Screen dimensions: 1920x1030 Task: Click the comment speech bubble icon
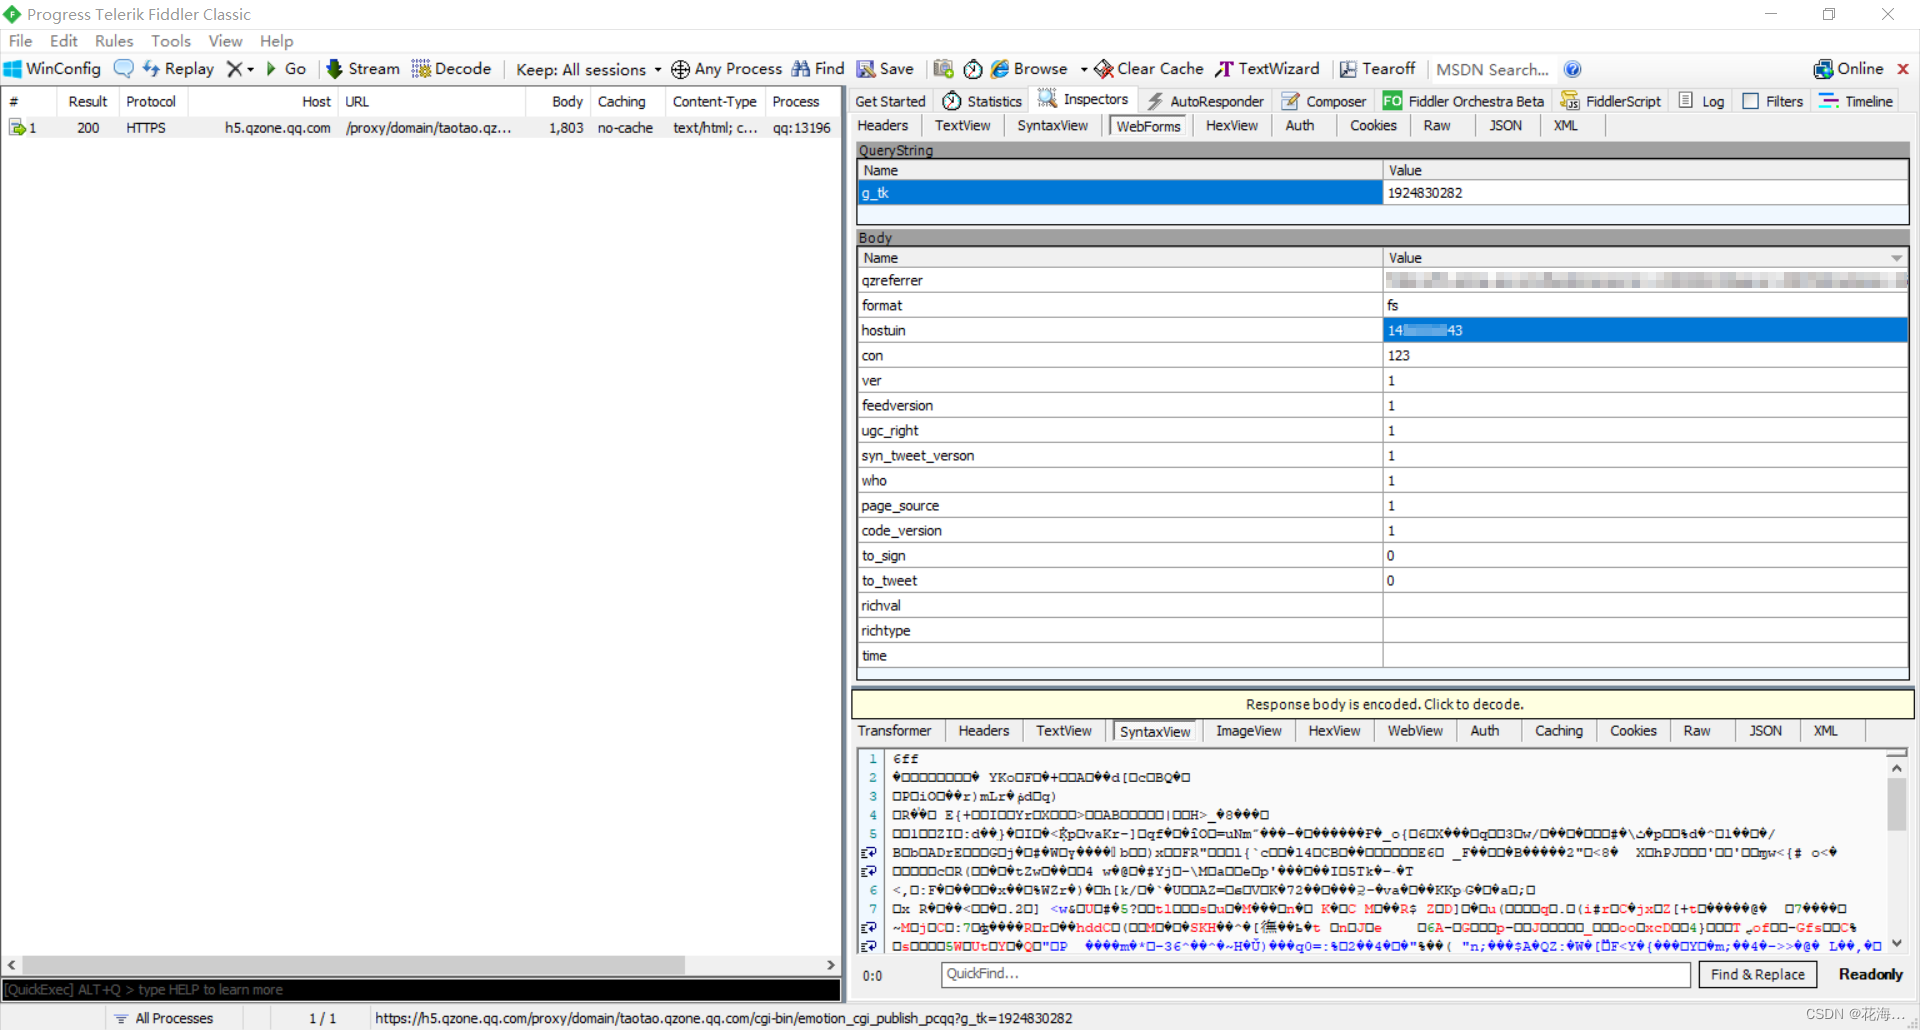(x=123, y=69)
